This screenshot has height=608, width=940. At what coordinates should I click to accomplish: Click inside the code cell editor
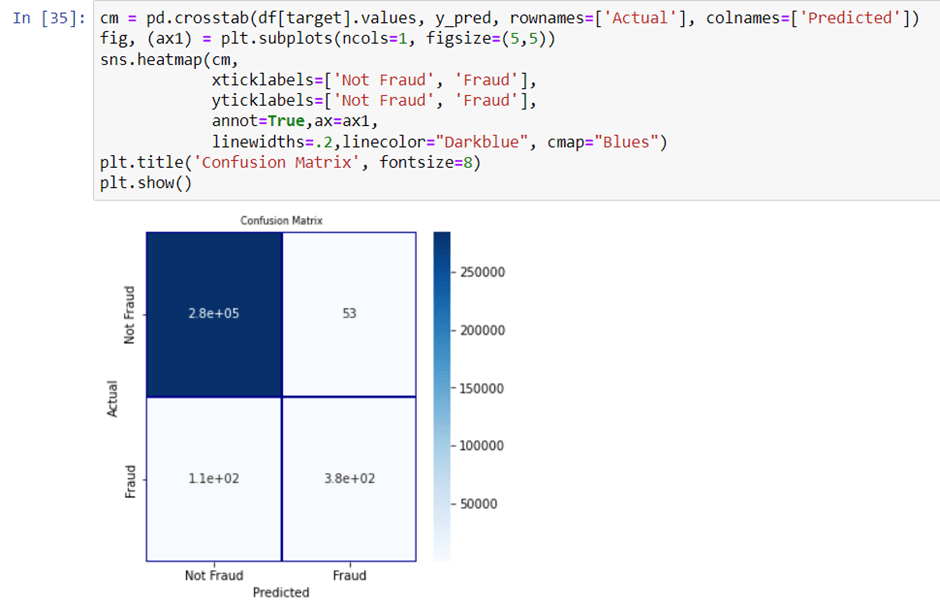517,100
